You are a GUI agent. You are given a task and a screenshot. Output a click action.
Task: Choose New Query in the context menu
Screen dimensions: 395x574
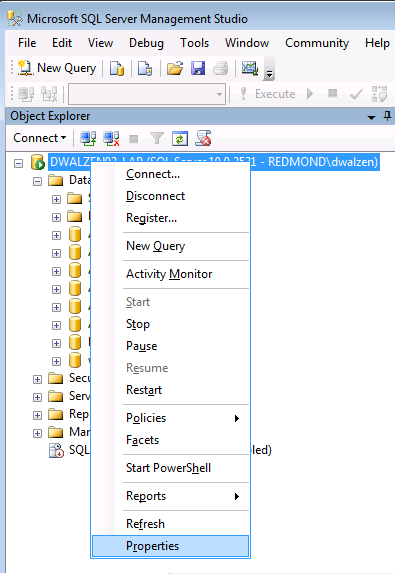171,246
